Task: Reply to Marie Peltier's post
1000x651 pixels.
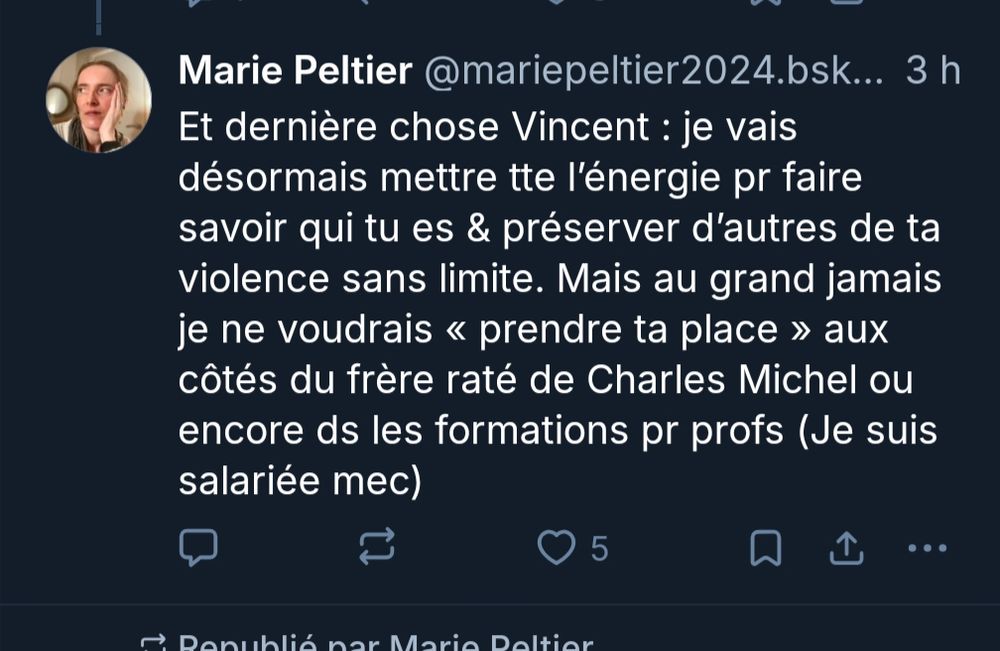Action: pos(198,547)
